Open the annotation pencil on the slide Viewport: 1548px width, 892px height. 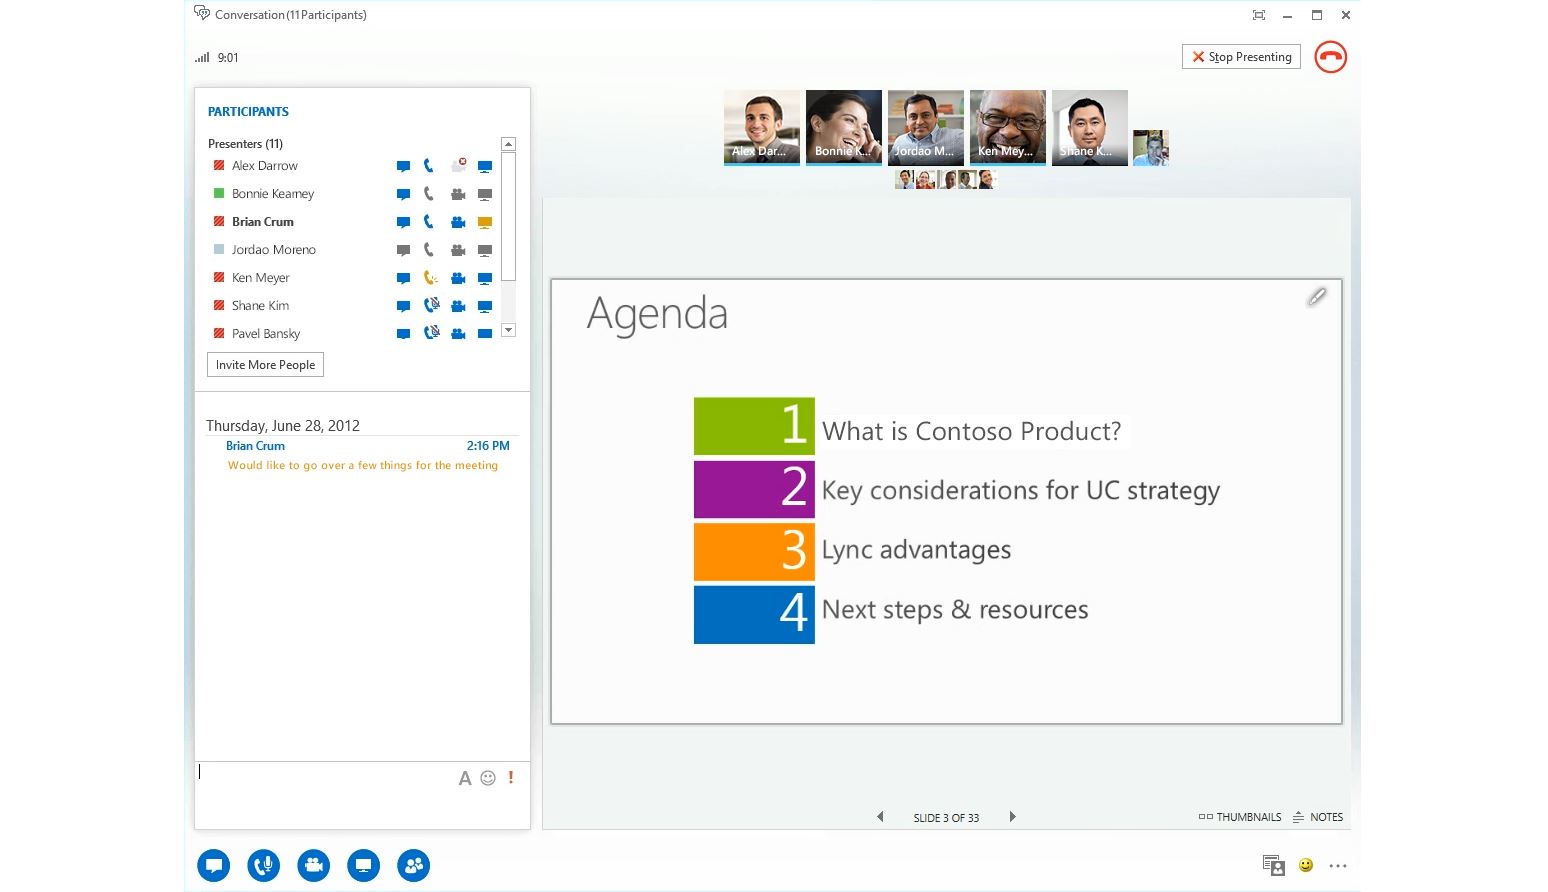(x=1317, y=297)
